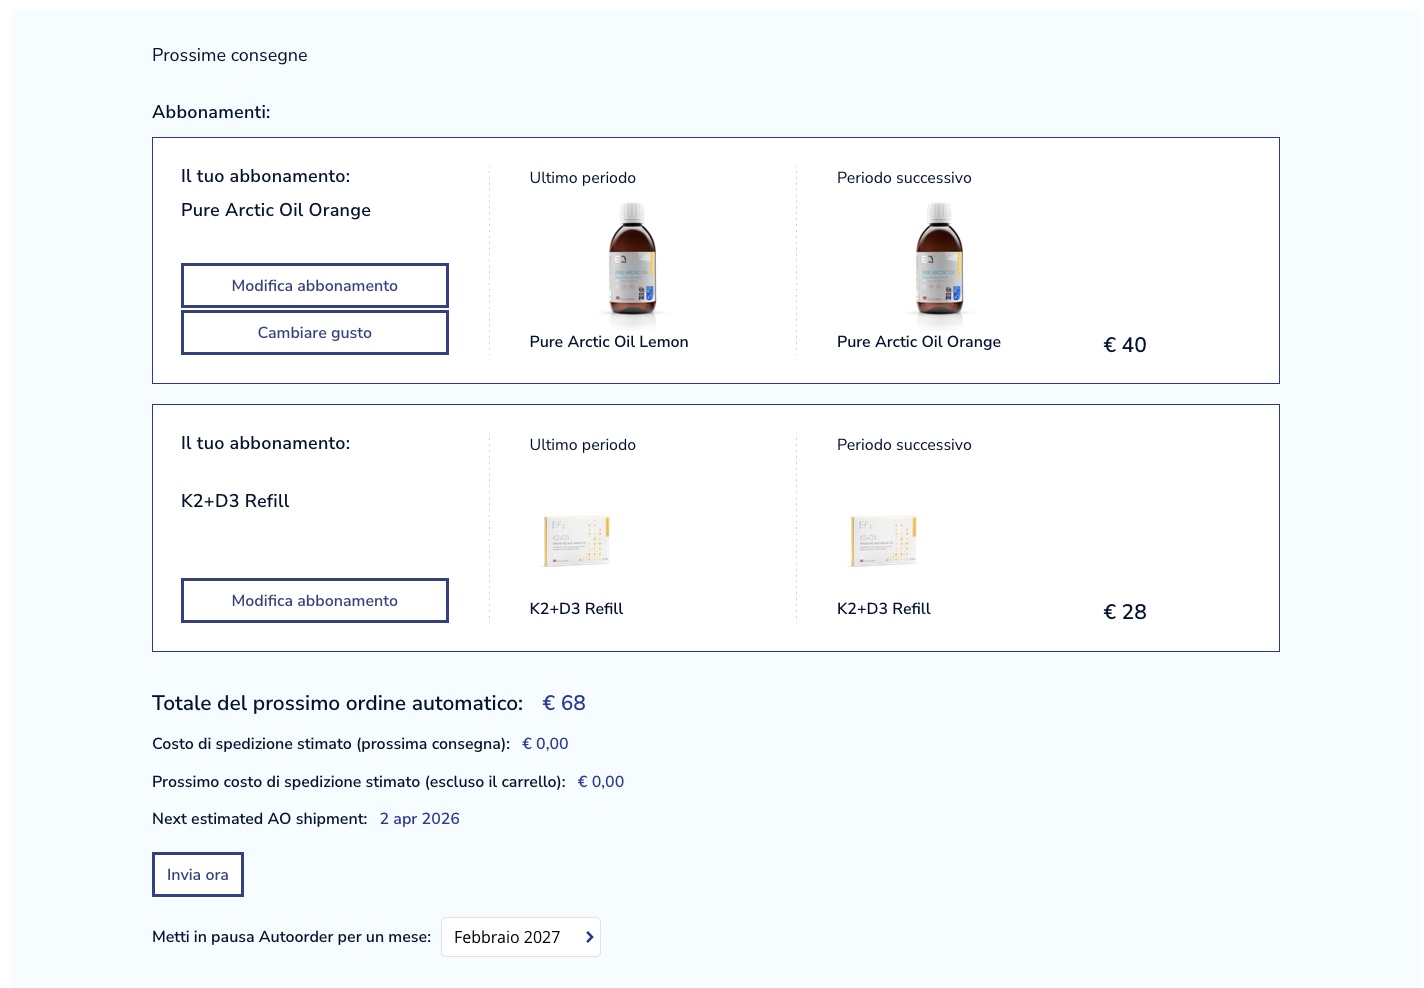This screenshot has height=988, width=1424.
Task: Click 'Next estimated AO shipment:' label
Action: 260,819
